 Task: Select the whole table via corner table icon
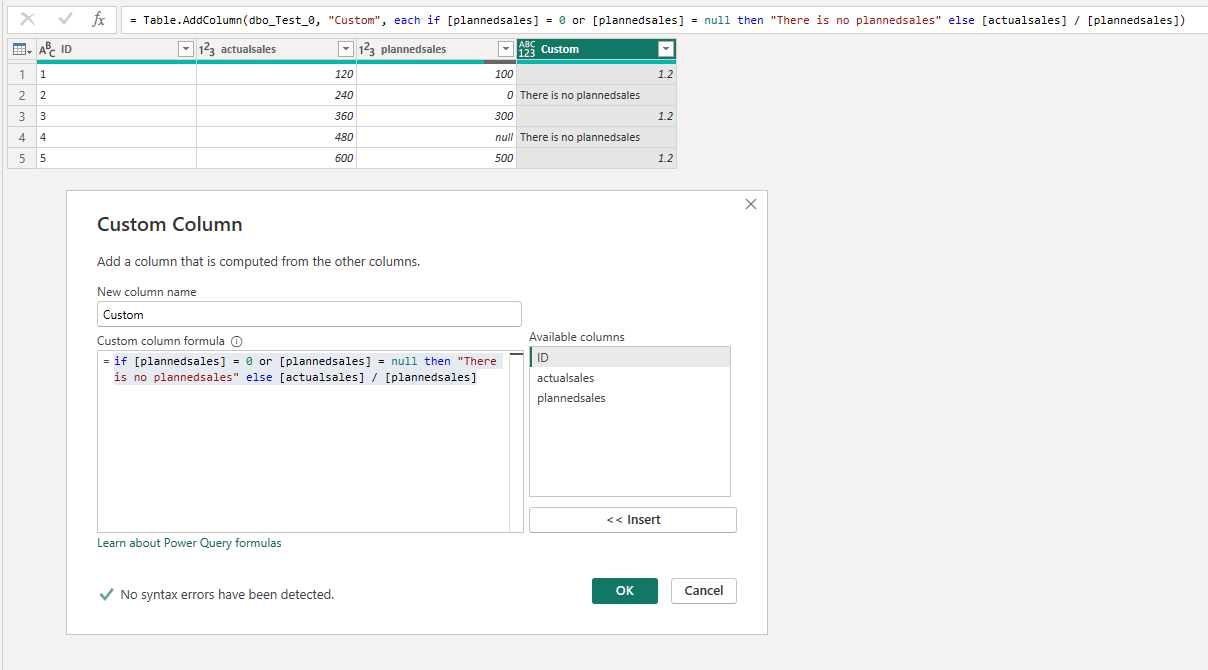pyautogui.click(x=21, y=49)
